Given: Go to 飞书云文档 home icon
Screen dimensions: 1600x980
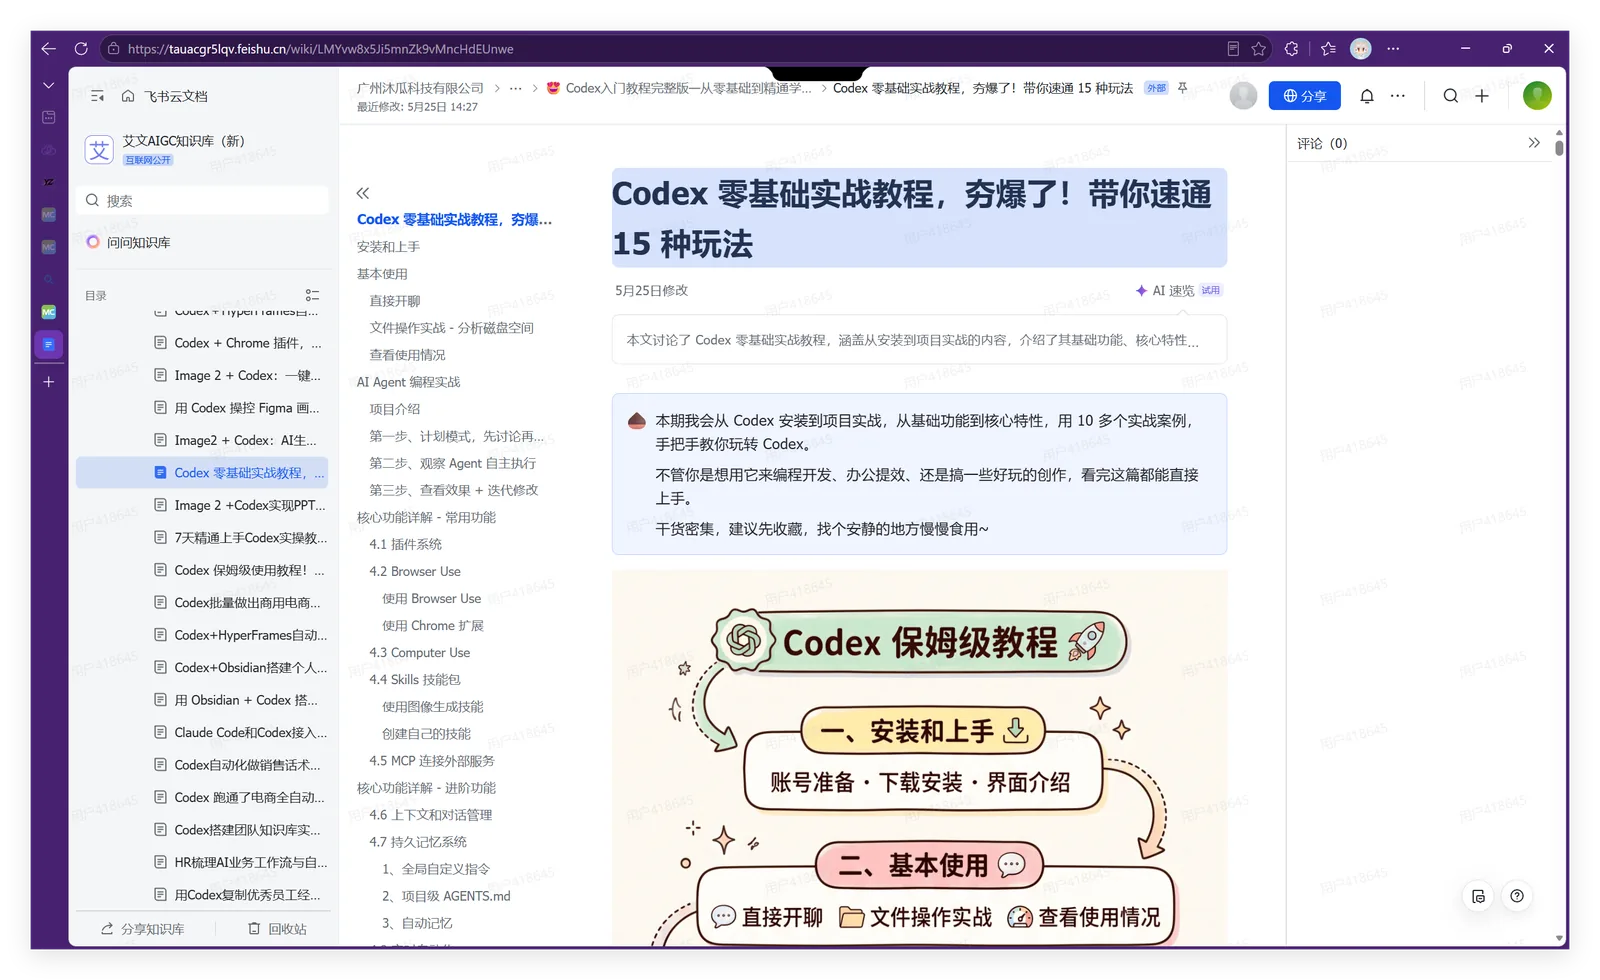Looking at the screenshot, I should point(128,96).
